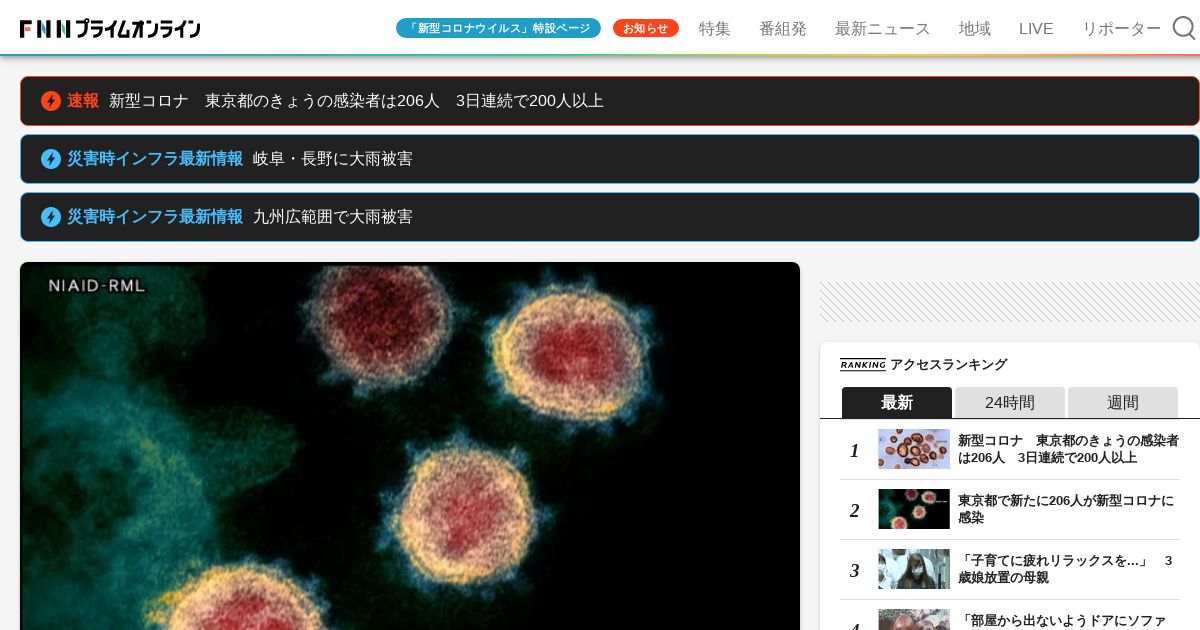
Task: Open 岐阜・長野に大雨被害 alert banner
Action: click(610, 159)
